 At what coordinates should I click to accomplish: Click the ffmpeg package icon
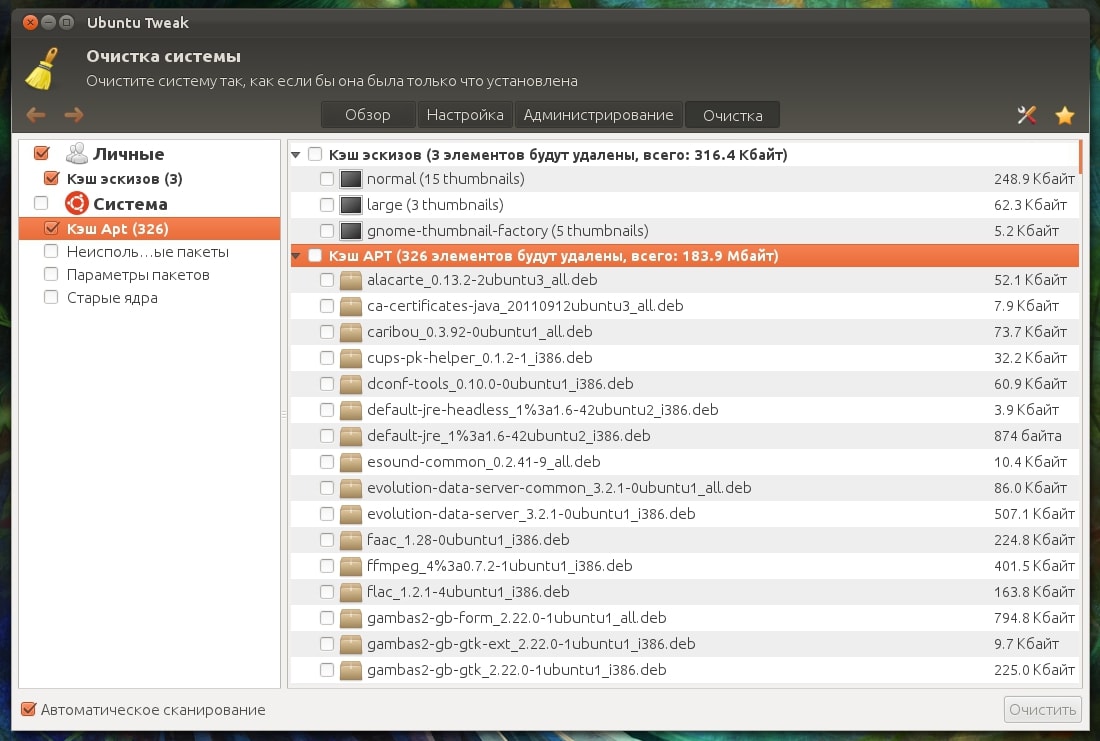351,566
